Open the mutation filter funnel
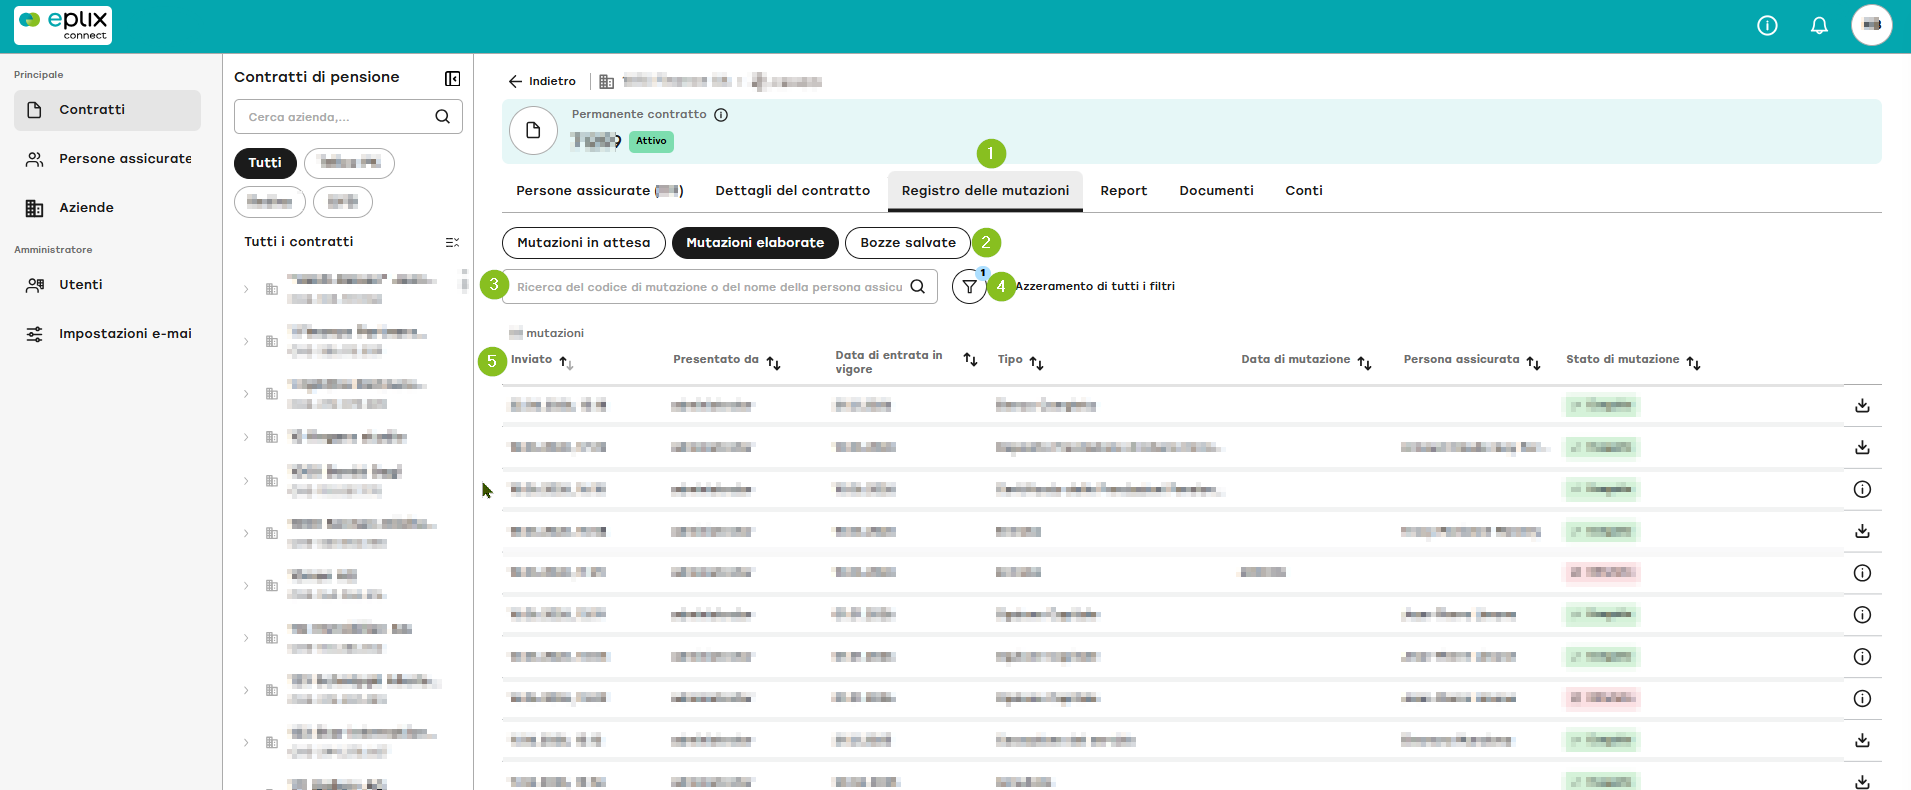Screen dimensions: 1911x790 (x=969, y=287)
